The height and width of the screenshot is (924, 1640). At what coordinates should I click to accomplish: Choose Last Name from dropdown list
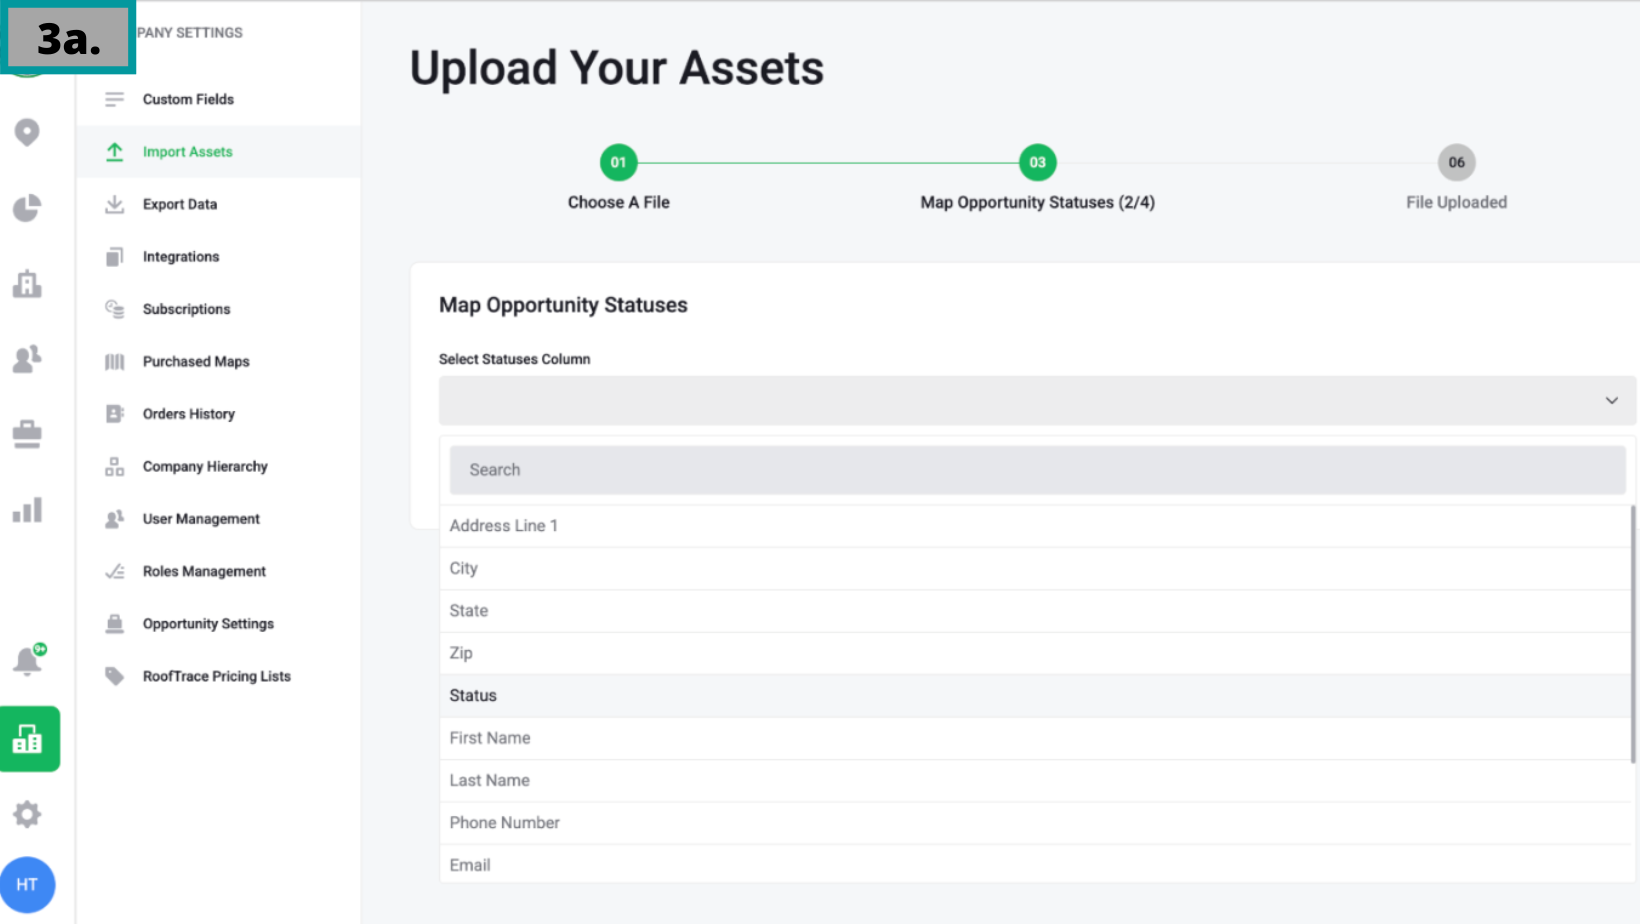[1035, 781]
